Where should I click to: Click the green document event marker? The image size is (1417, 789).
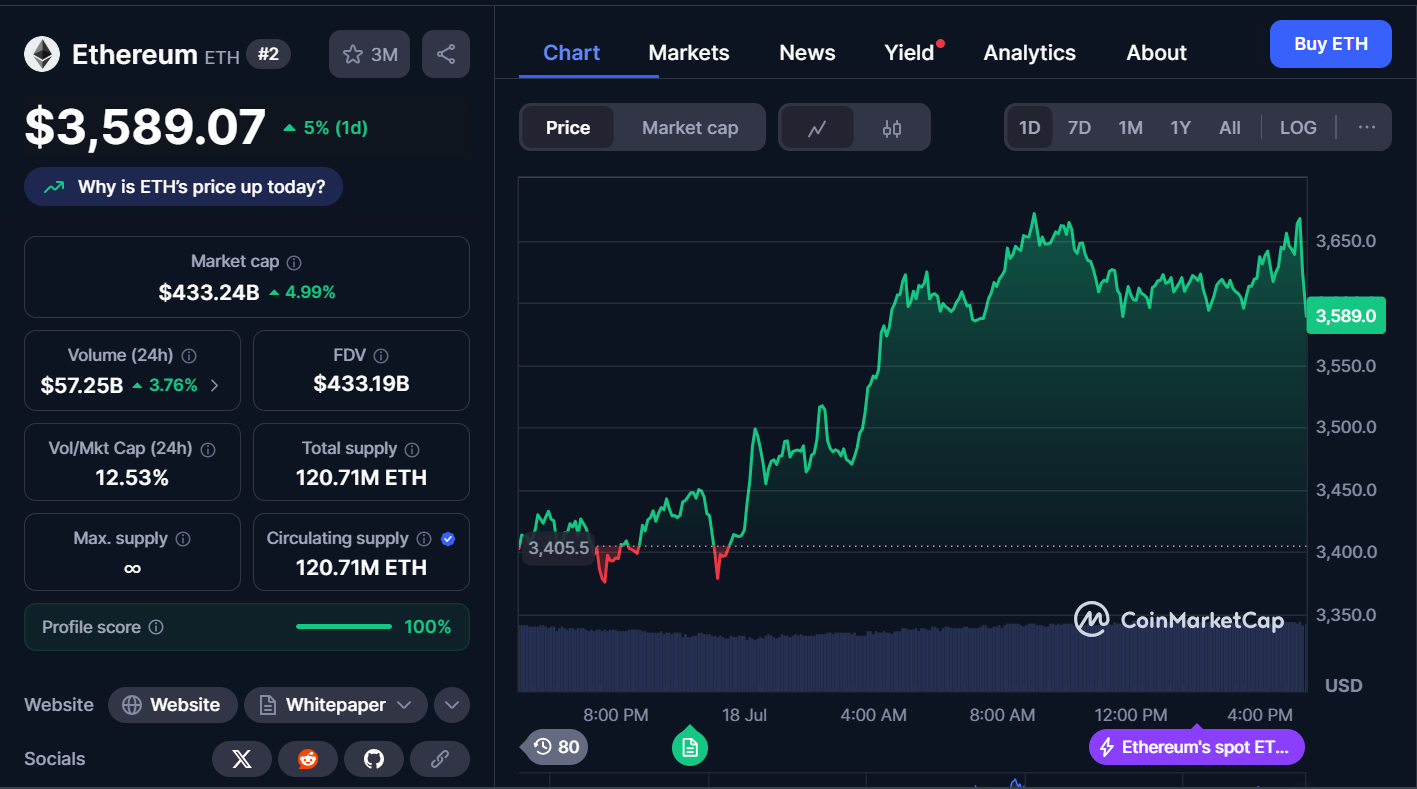690,746
